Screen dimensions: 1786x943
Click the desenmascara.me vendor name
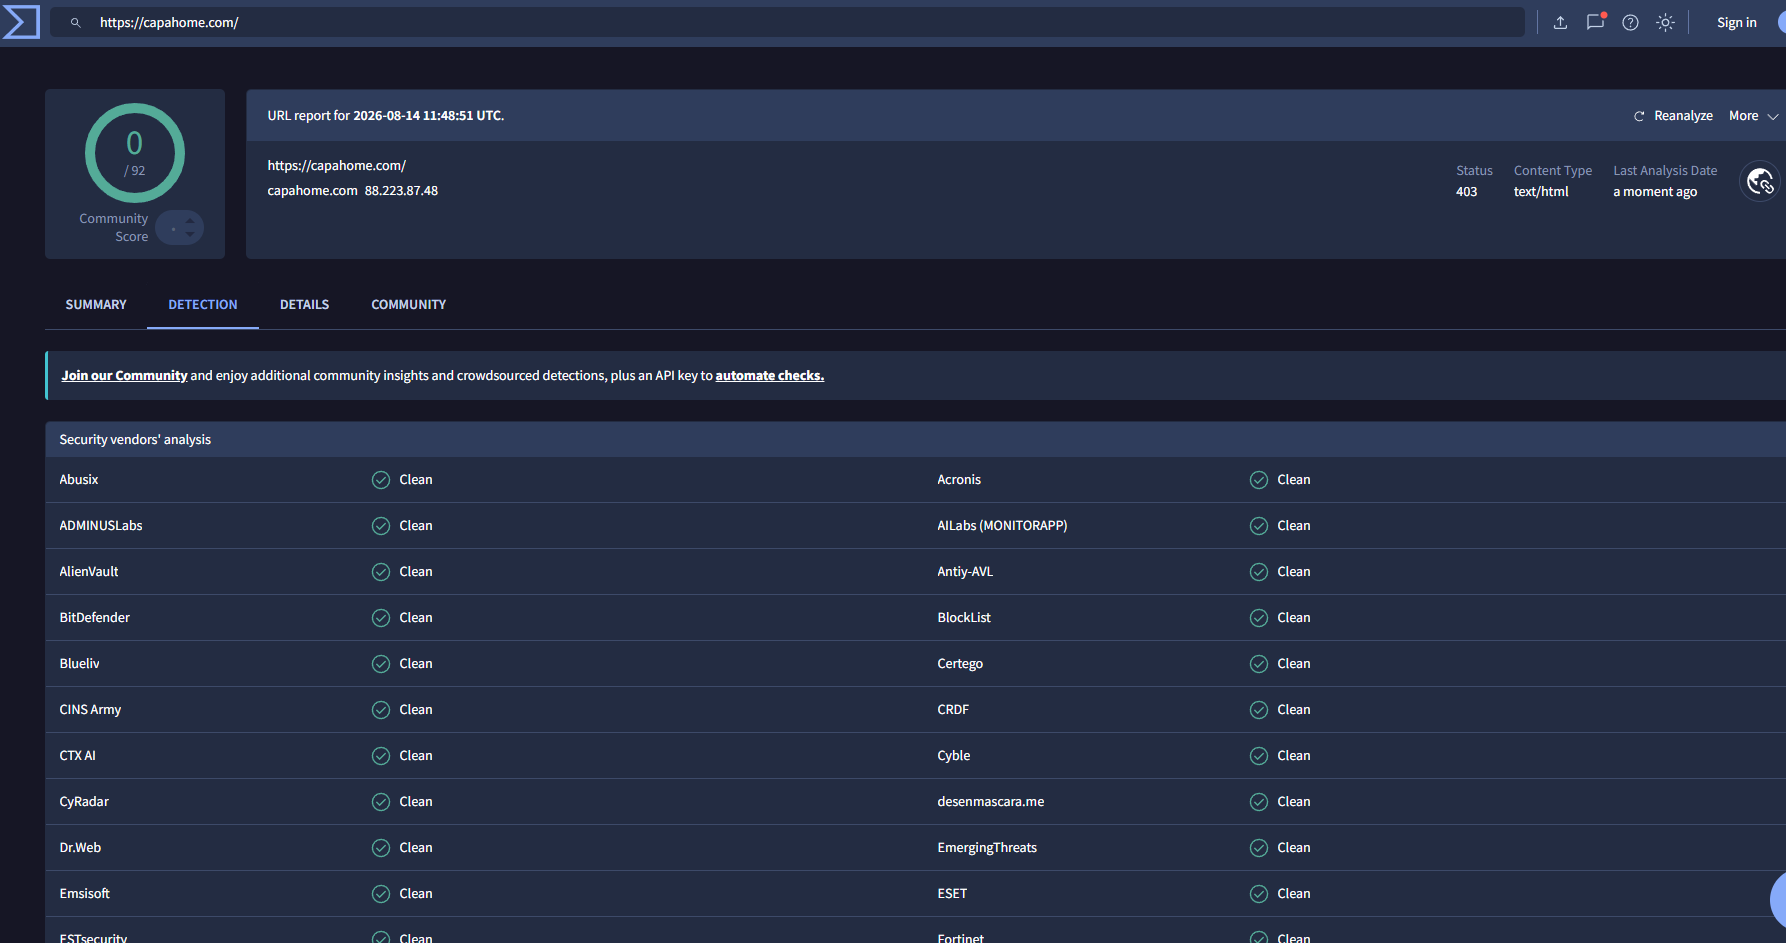tap(991, 802)
